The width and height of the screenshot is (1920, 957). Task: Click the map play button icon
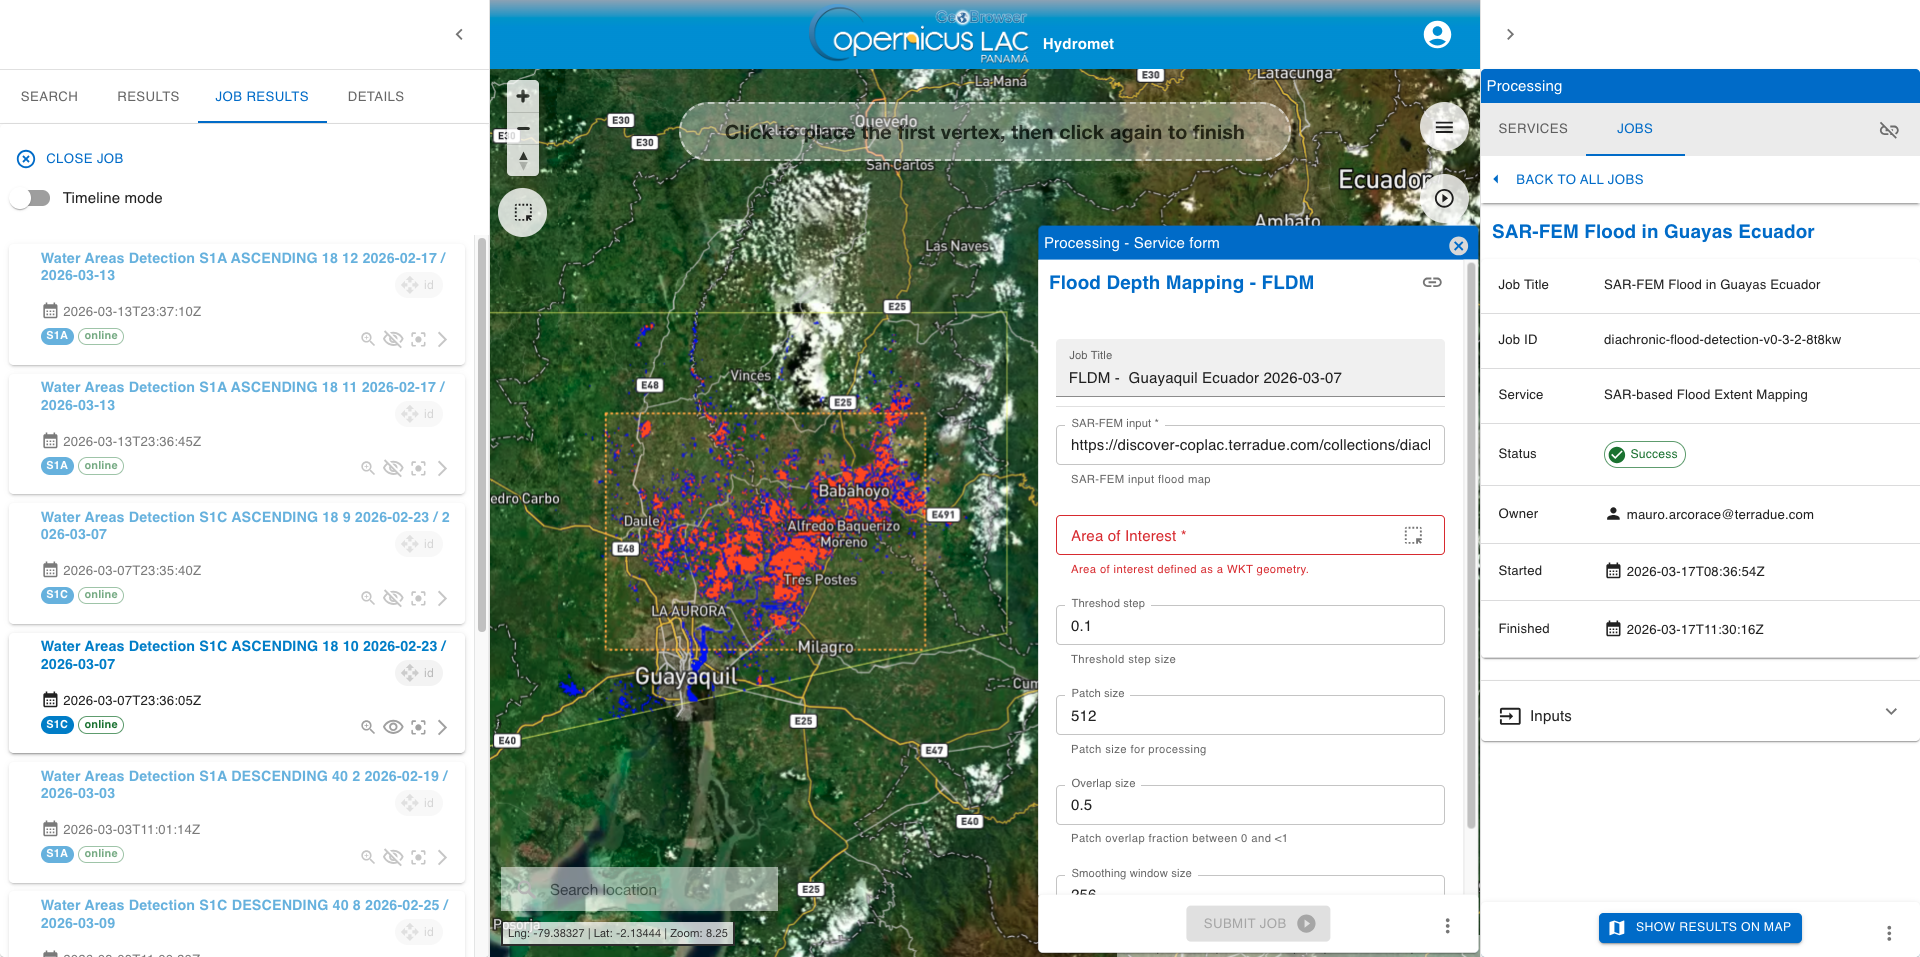tap(1443, 198)
